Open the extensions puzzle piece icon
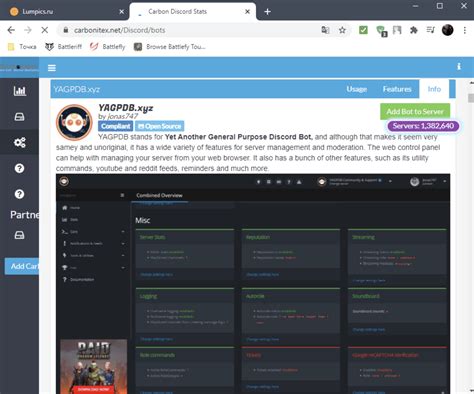The height and width of the screenshot is (394, 474). 414,30
